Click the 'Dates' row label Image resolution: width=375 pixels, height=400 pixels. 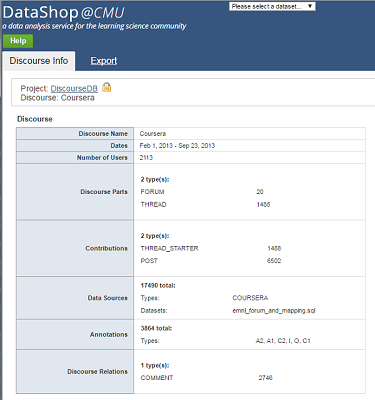(119, 146)
